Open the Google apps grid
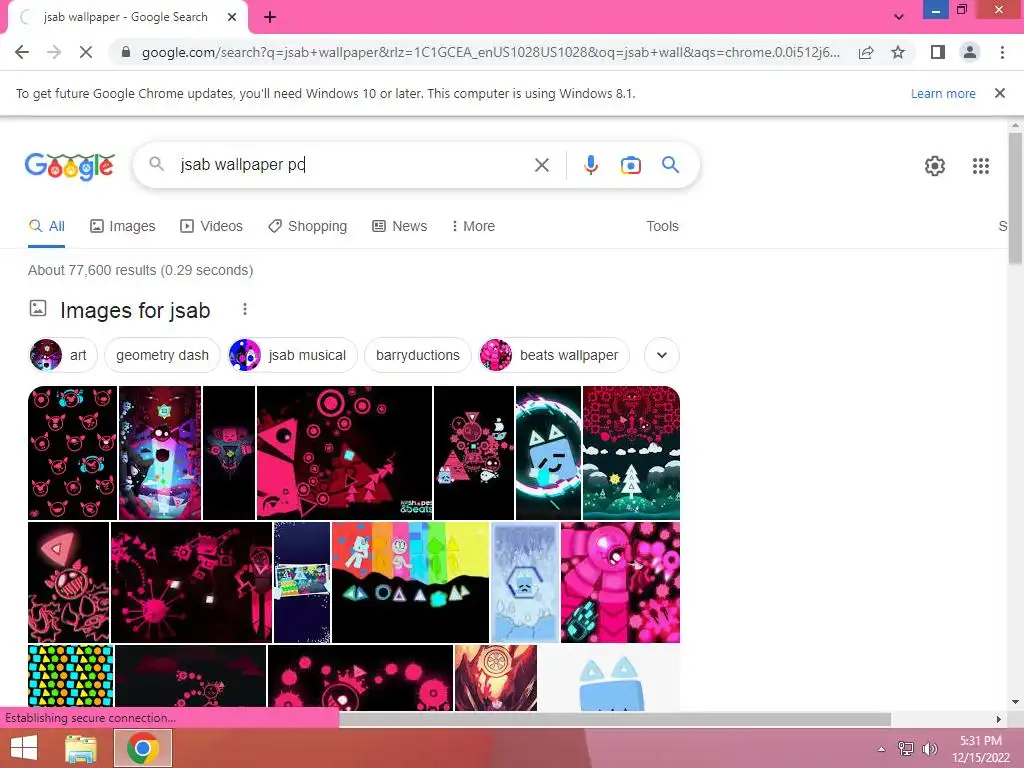The width and height of the screenshot is (1024, 768). pyautogui.click(x=980, y=166)
